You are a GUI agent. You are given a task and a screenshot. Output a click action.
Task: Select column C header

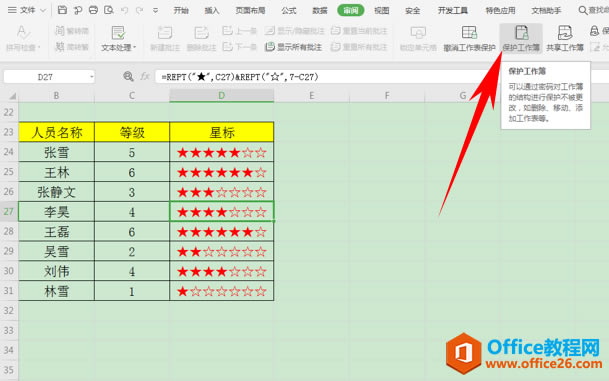pyautogui.click(x=132, y=96)
